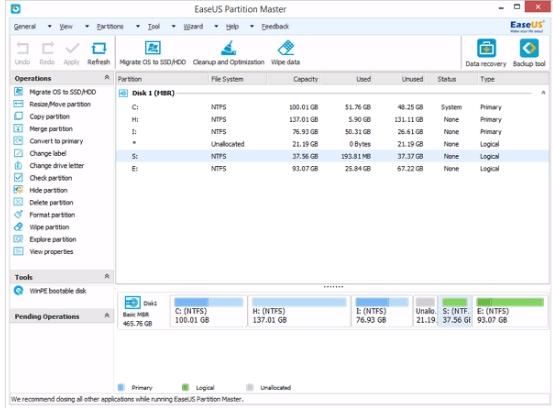This screenshot has width=553, height=408.
Task: Open the Wizard menu
Action: 193,26
